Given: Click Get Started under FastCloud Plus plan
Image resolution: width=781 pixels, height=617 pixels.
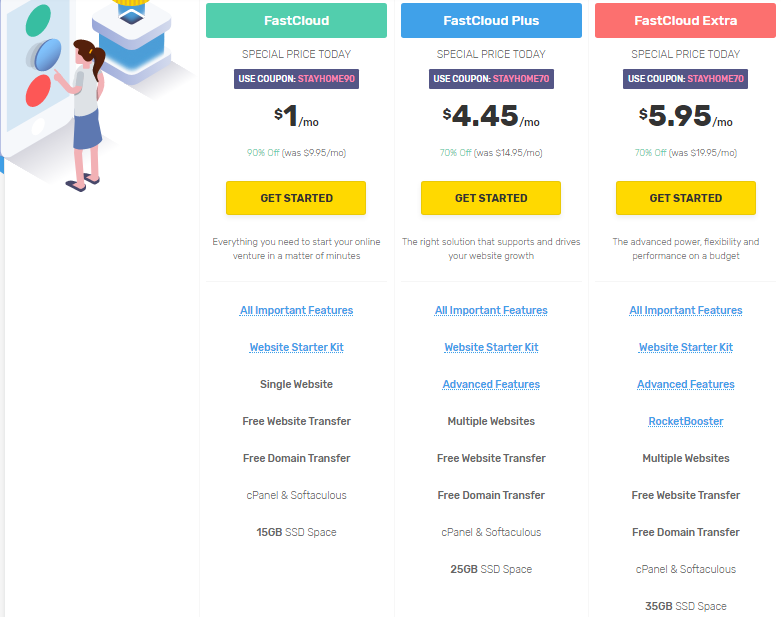Looking at the screenshot, I should (x=491, y=198).
